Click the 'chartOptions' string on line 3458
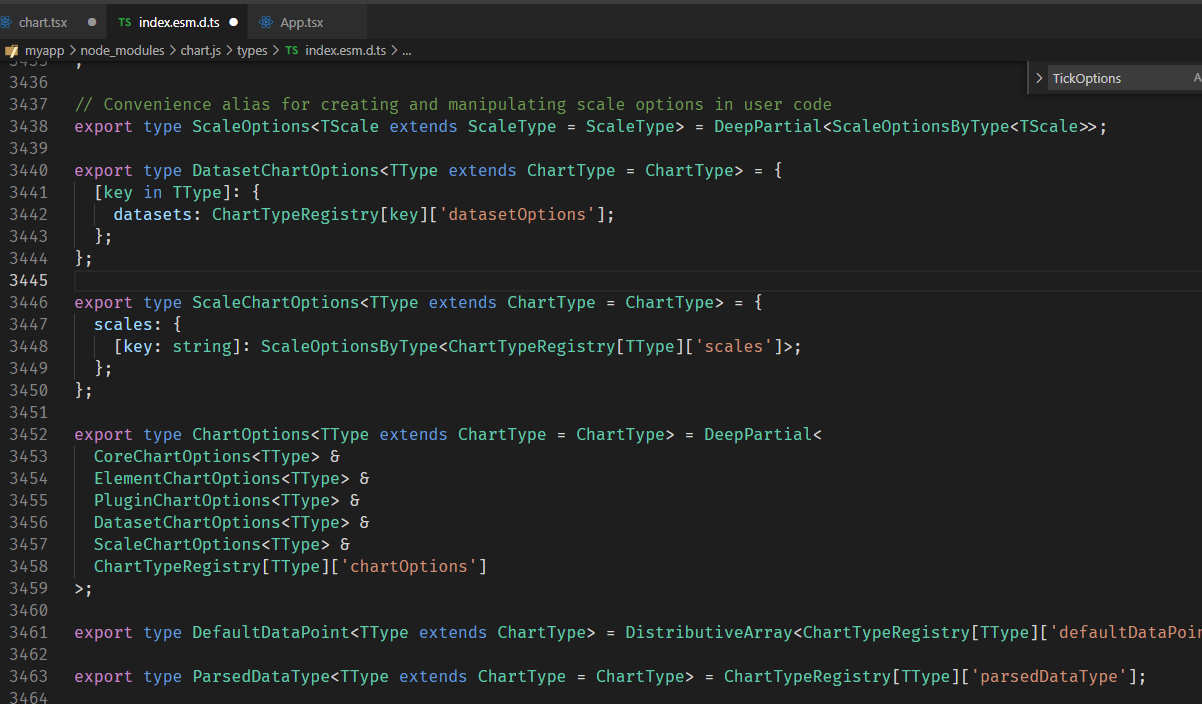The height and width of the screenshot is (704, 1202). [408, 566]
